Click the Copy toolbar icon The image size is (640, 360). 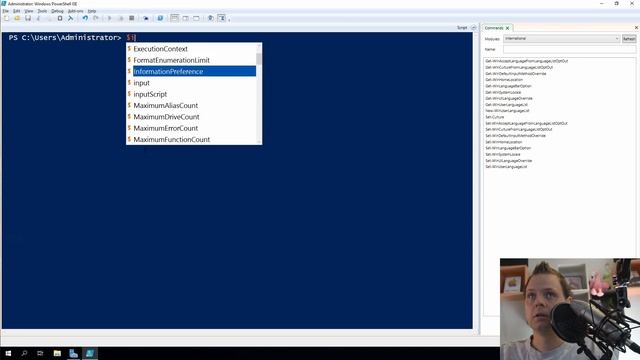[x=49, y=18]
